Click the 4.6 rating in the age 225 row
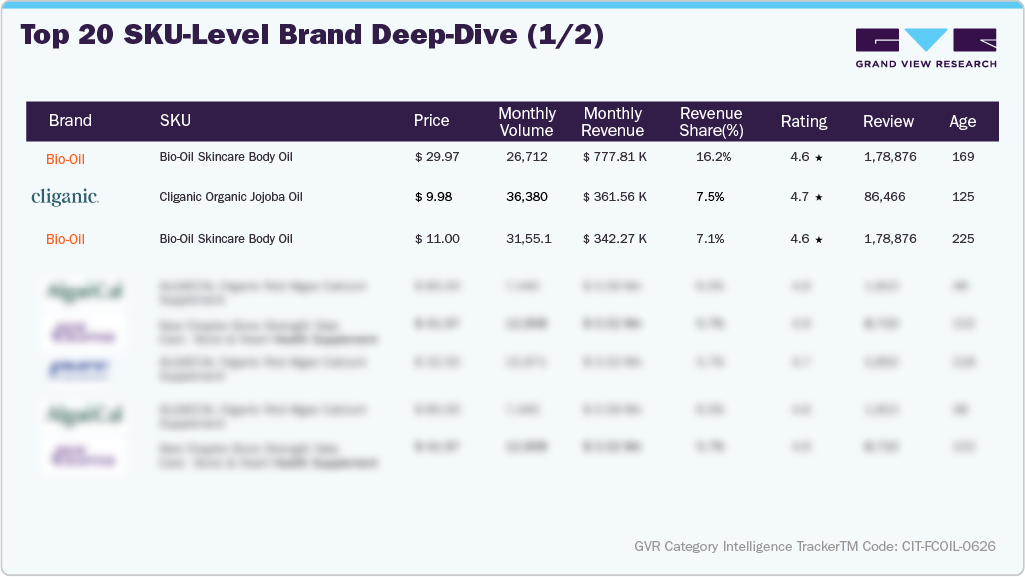The height and width of the screenshot is (577, 1025). 799,239
